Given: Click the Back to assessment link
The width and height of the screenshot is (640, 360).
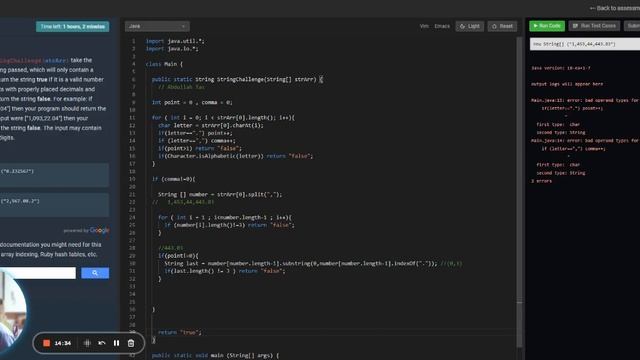Looking at the screenshot, I should click(x=615, y=8).
